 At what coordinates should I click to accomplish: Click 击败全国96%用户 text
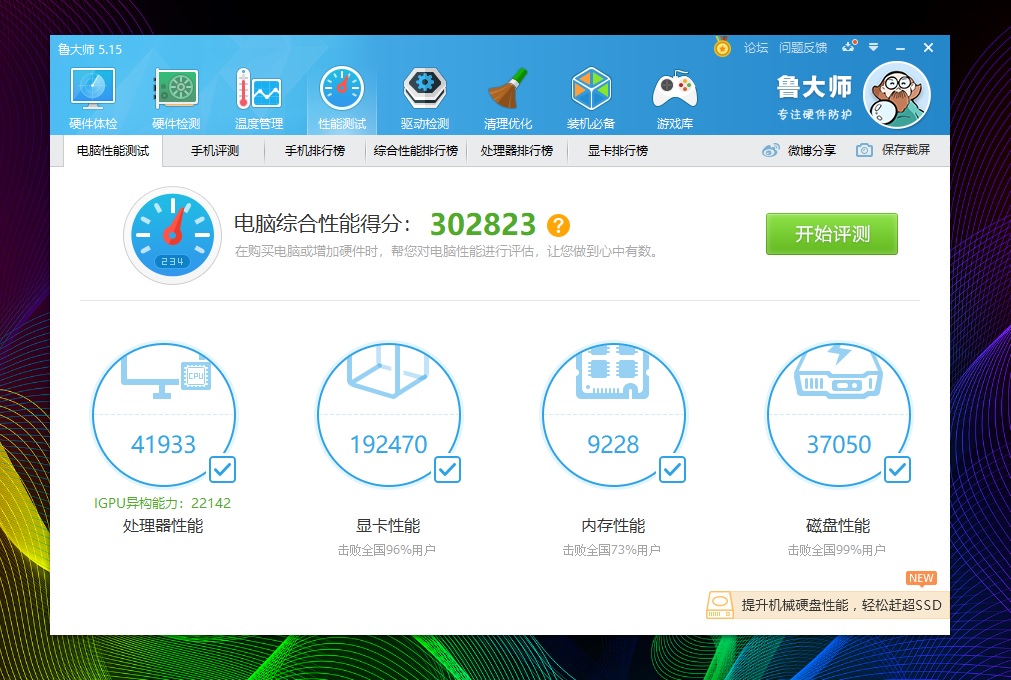[x=387, y=550]
